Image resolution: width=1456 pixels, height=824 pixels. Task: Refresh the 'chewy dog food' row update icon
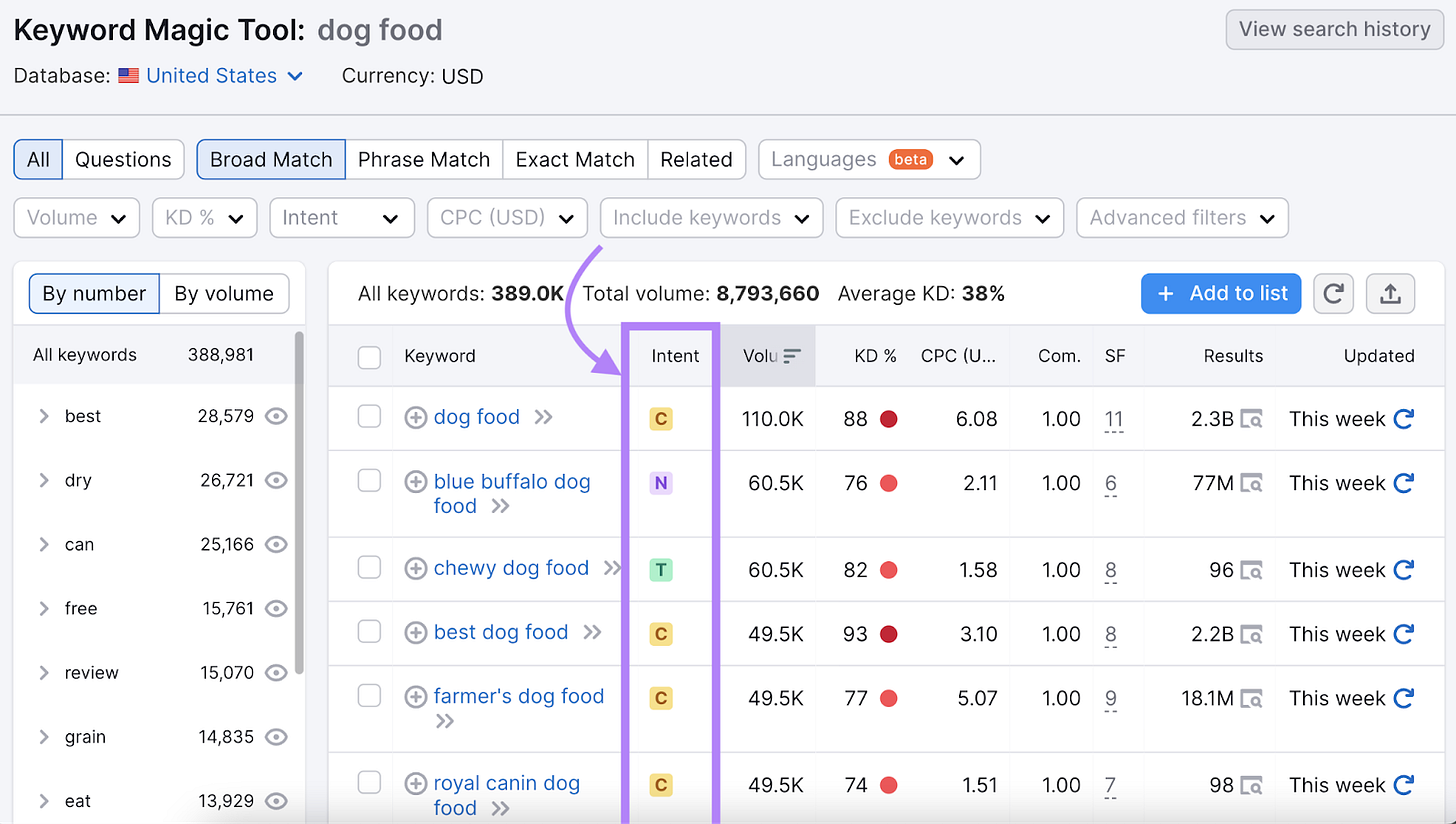point(1403,570)
